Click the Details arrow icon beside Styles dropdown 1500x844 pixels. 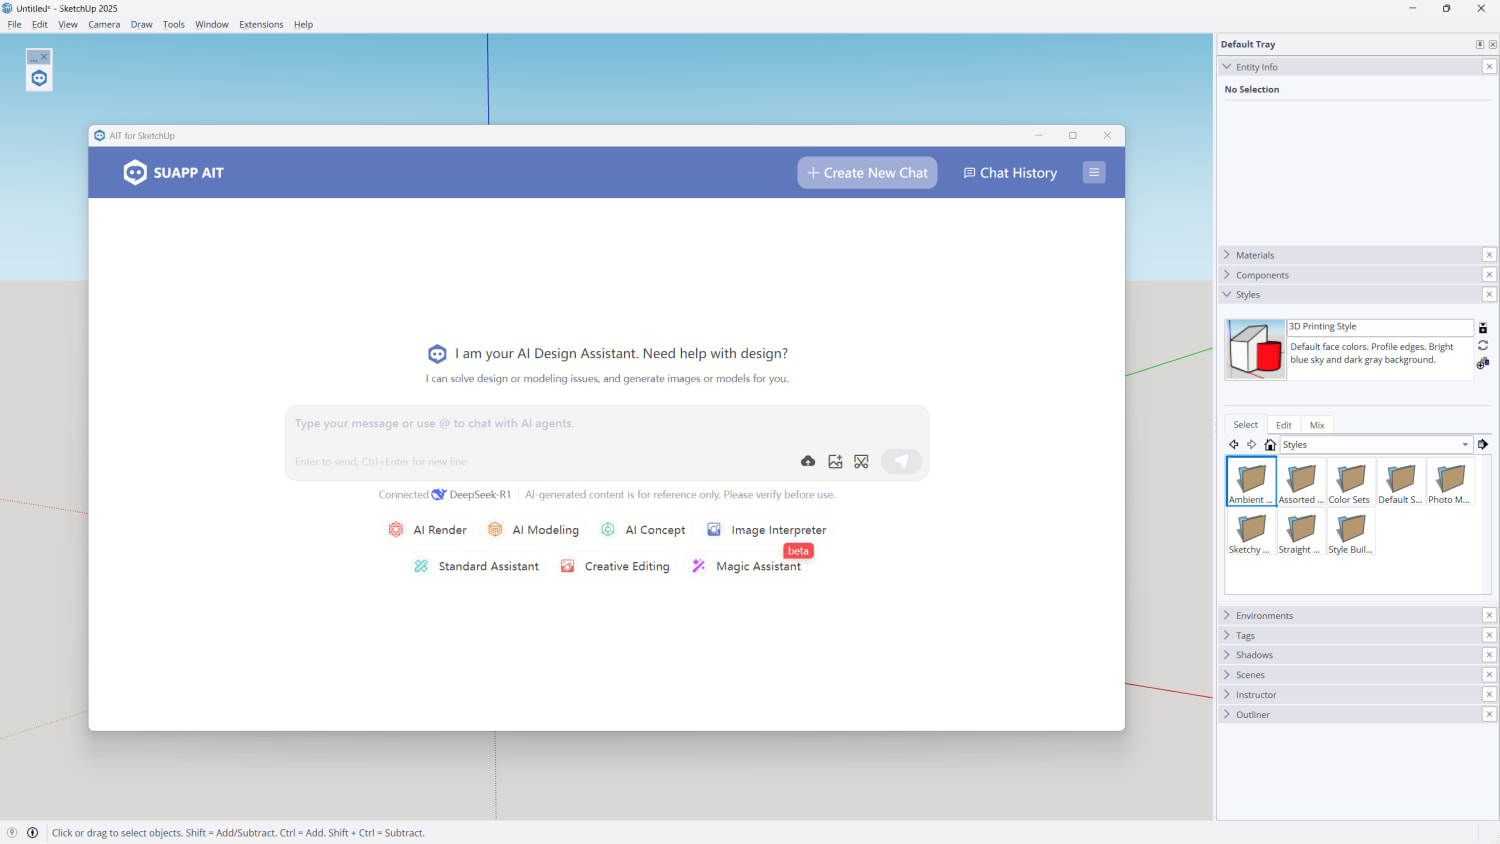tap(1483, 445)
